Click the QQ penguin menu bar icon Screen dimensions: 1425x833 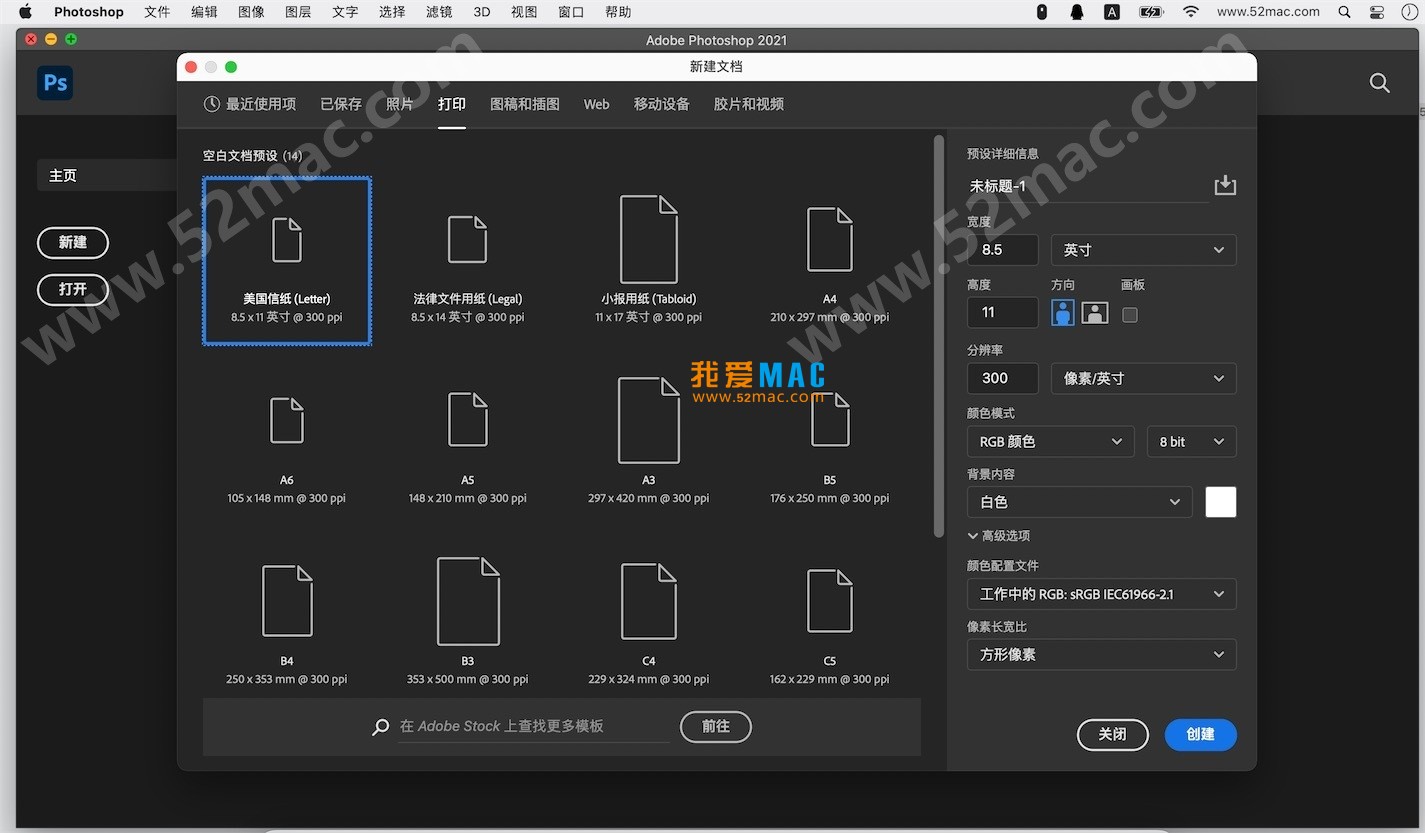[1077, 12]
